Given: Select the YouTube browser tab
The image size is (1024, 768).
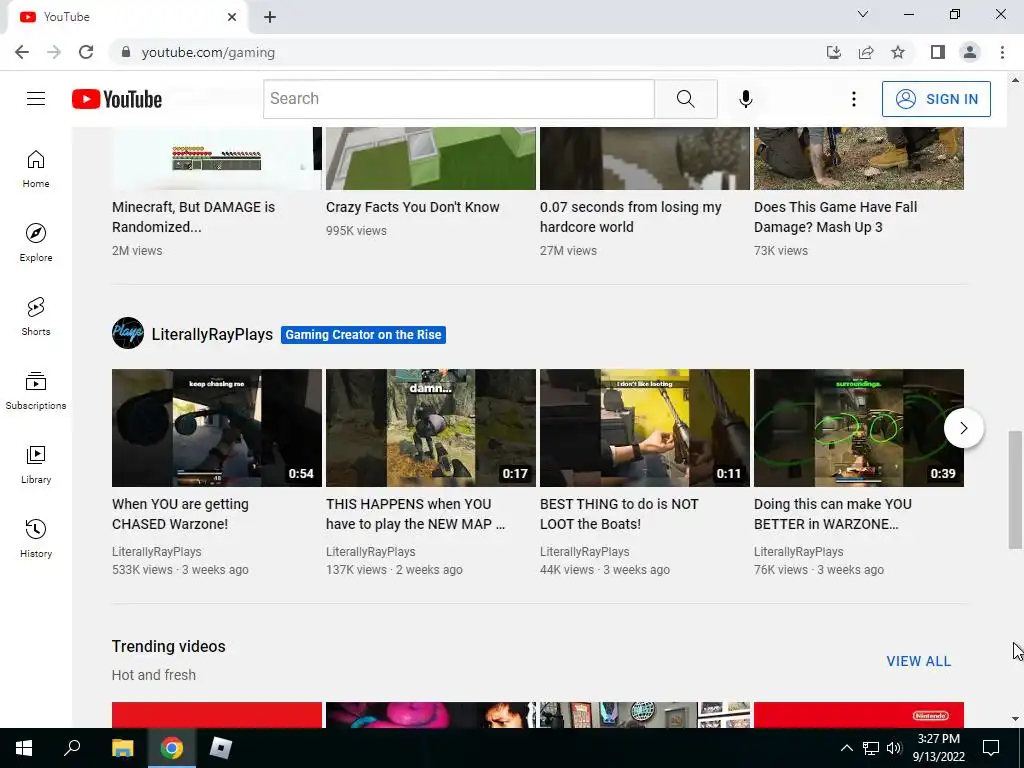Looking at the screenshot, I should tap(128, 17).
